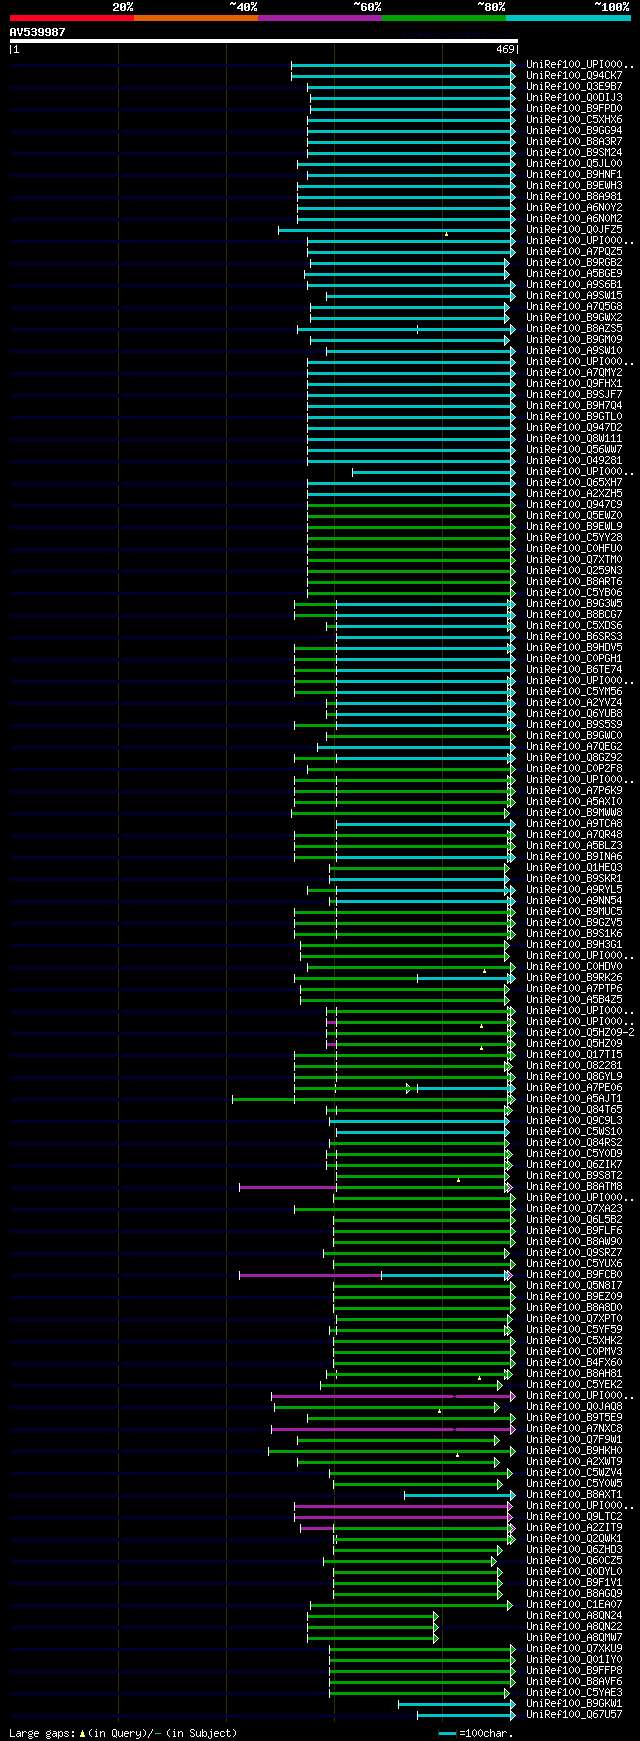Select hit label UniRef100_A7QEG2
Screen dimensions: 640x1741
coord(574,747)
